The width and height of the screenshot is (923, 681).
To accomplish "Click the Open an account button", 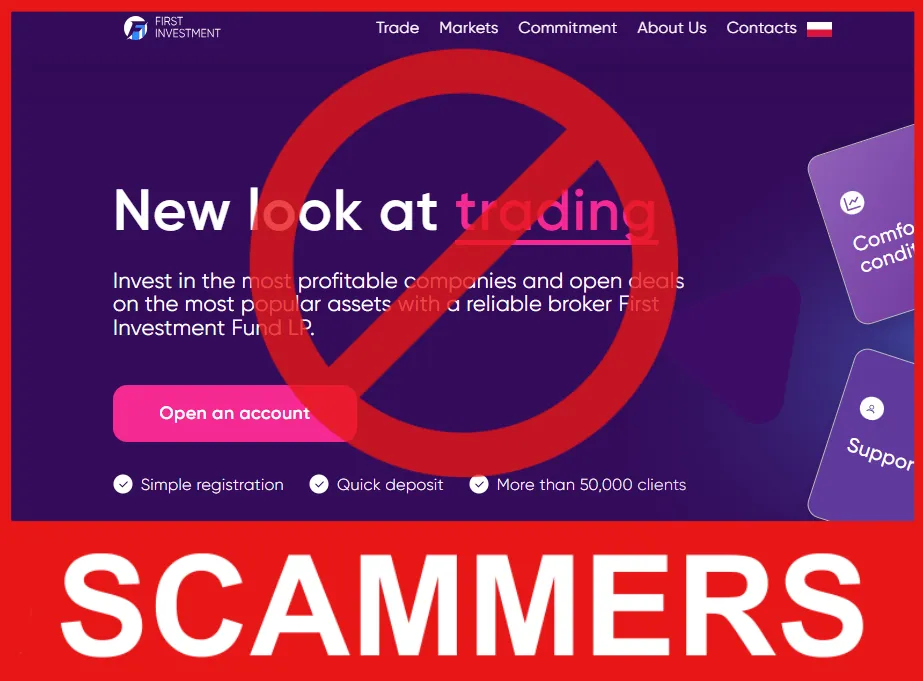I will (x=235, y=413).
